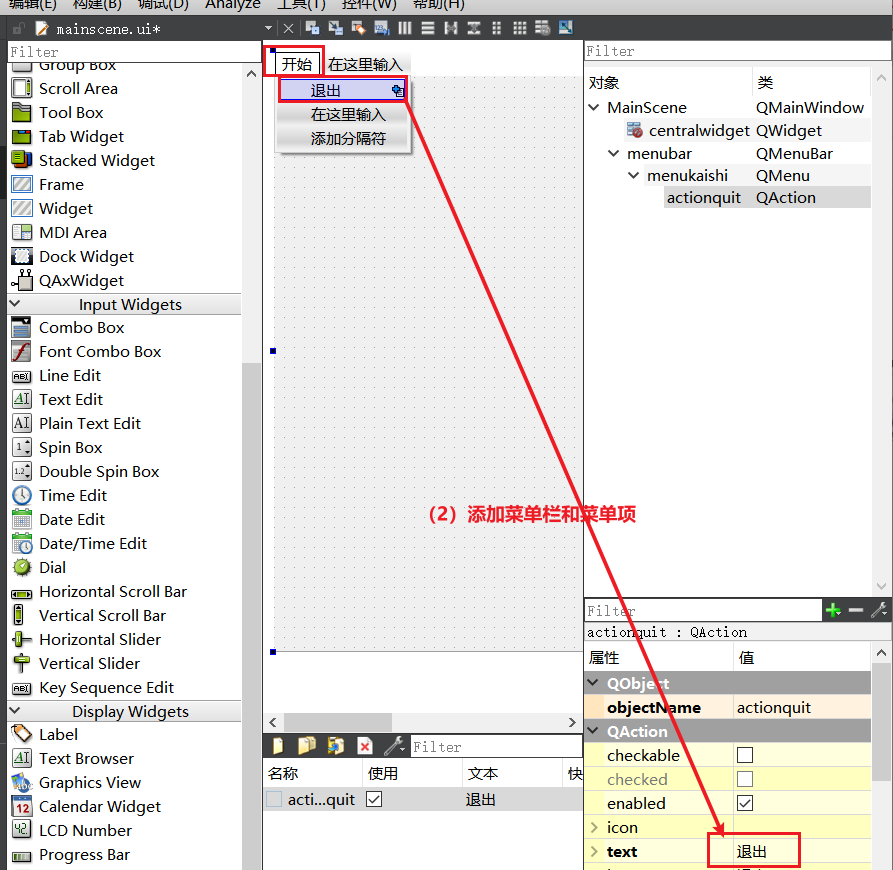Click the 文本 column header
Screen dimensions: 893x870
(482, 773)
